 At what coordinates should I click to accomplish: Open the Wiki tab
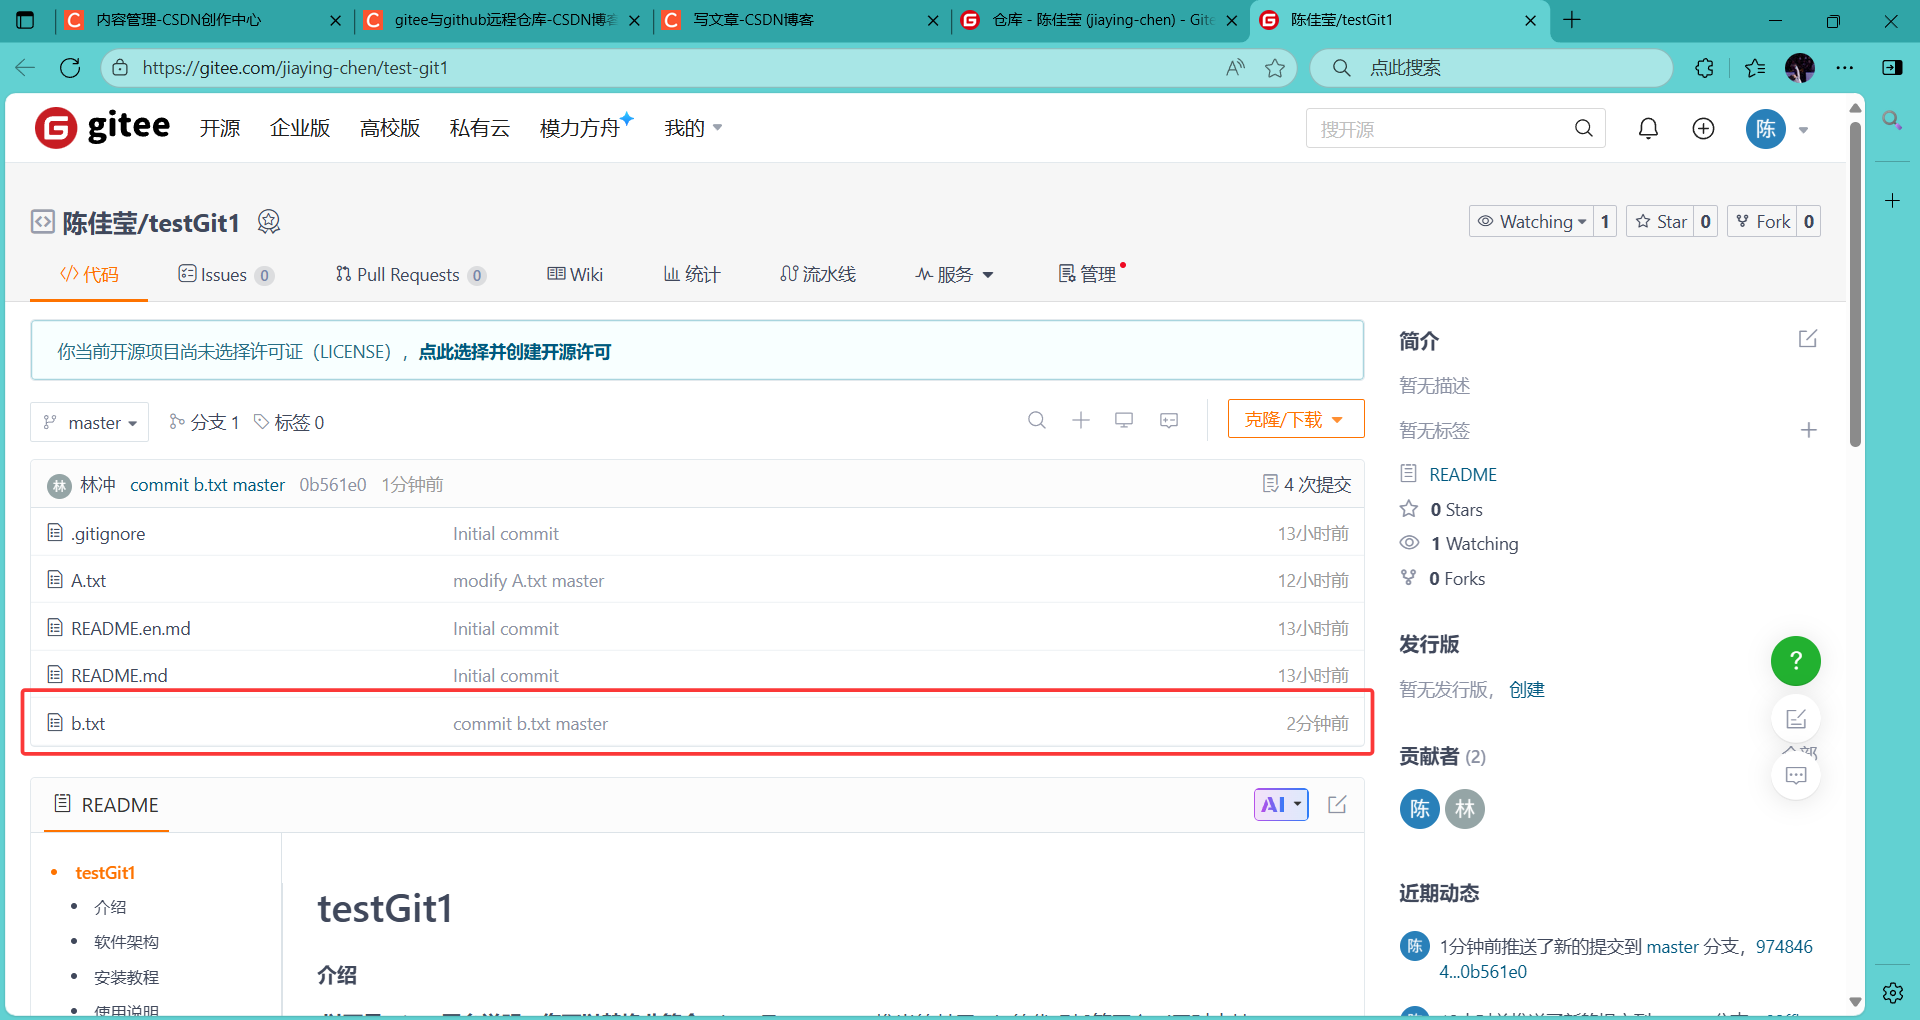[x=575, y=274]
